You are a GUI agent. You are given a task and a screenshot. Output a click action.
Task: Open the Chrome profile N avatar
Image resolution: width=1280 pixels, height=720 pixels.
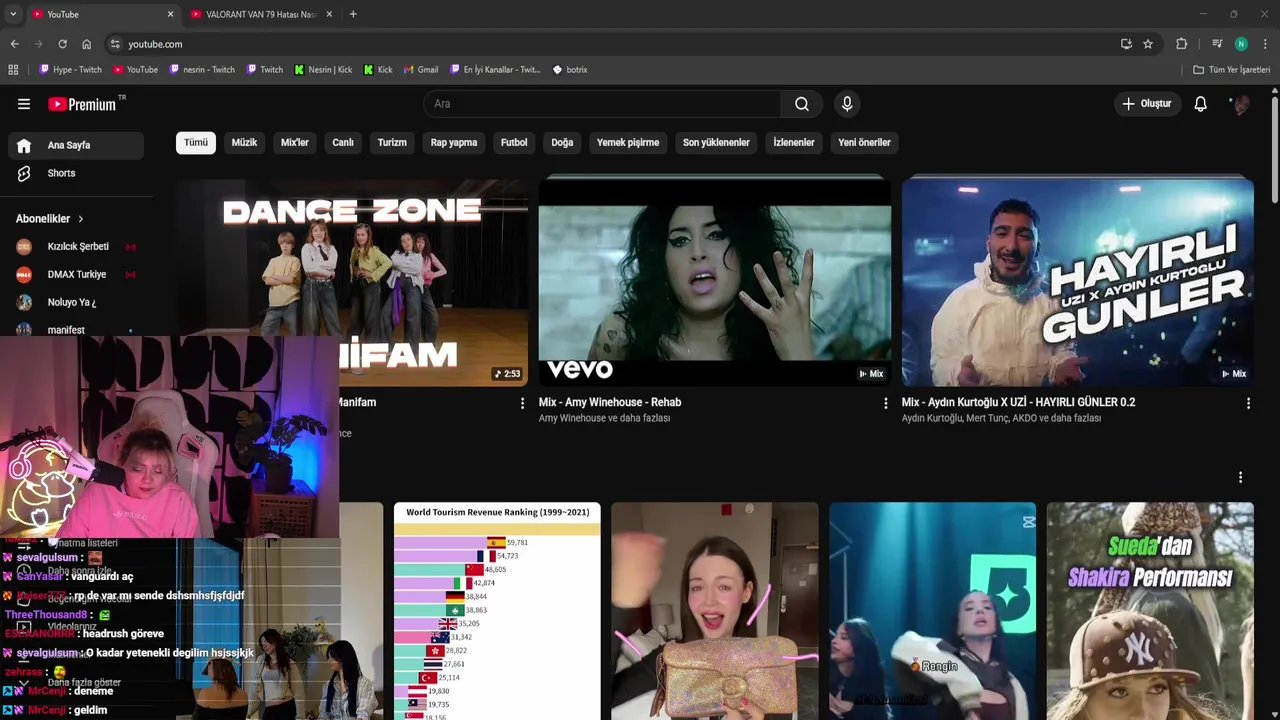point(1241,44)
